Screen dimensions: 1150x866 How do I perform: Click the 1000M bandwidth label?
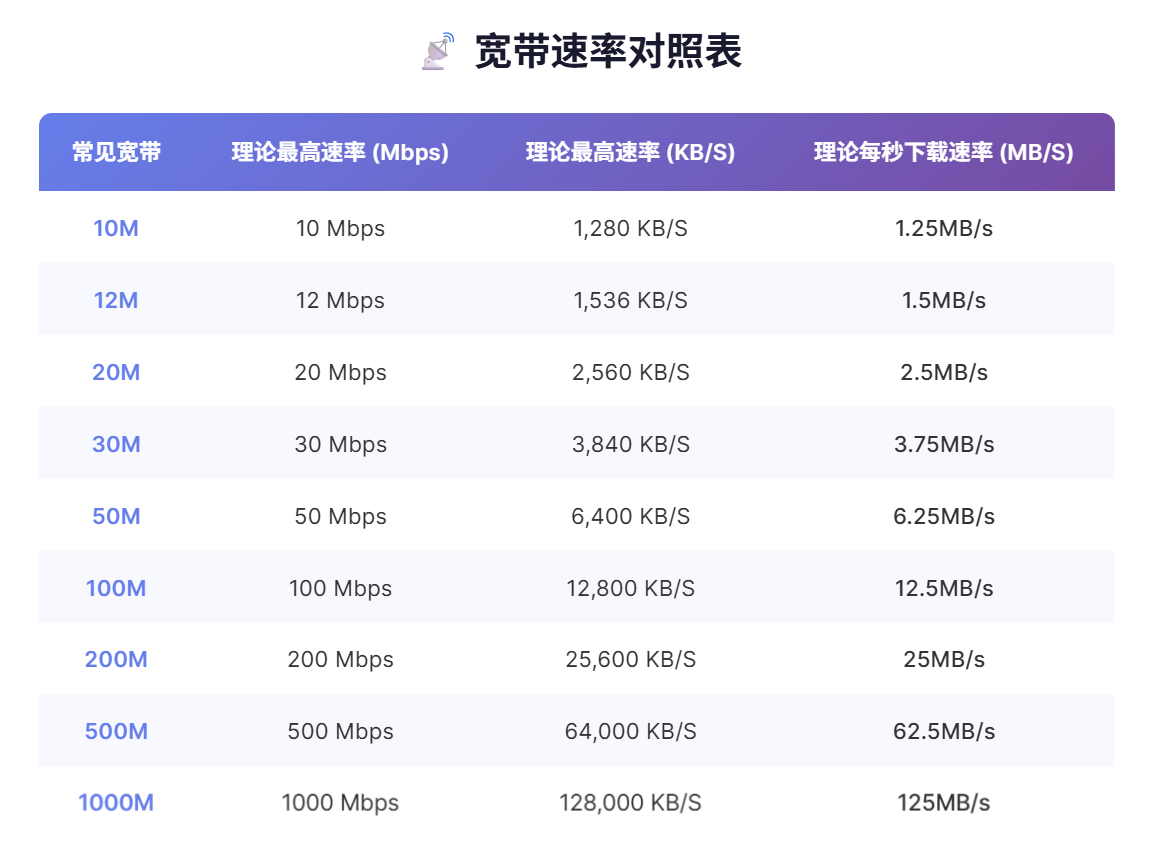pos(116,802)
